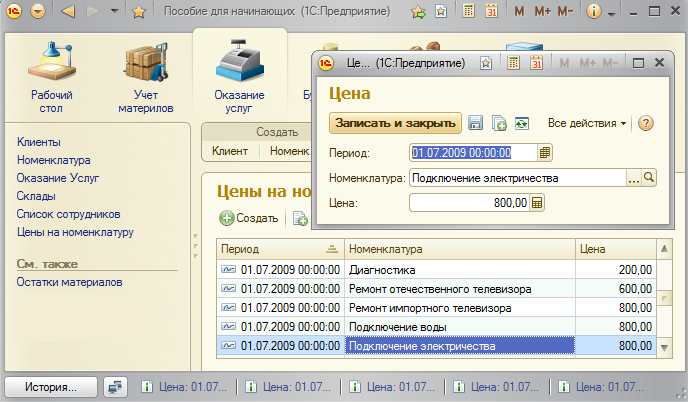Click Создать button in price list
The width and height of the screenshot is (688, 402).
coord(249,218)
